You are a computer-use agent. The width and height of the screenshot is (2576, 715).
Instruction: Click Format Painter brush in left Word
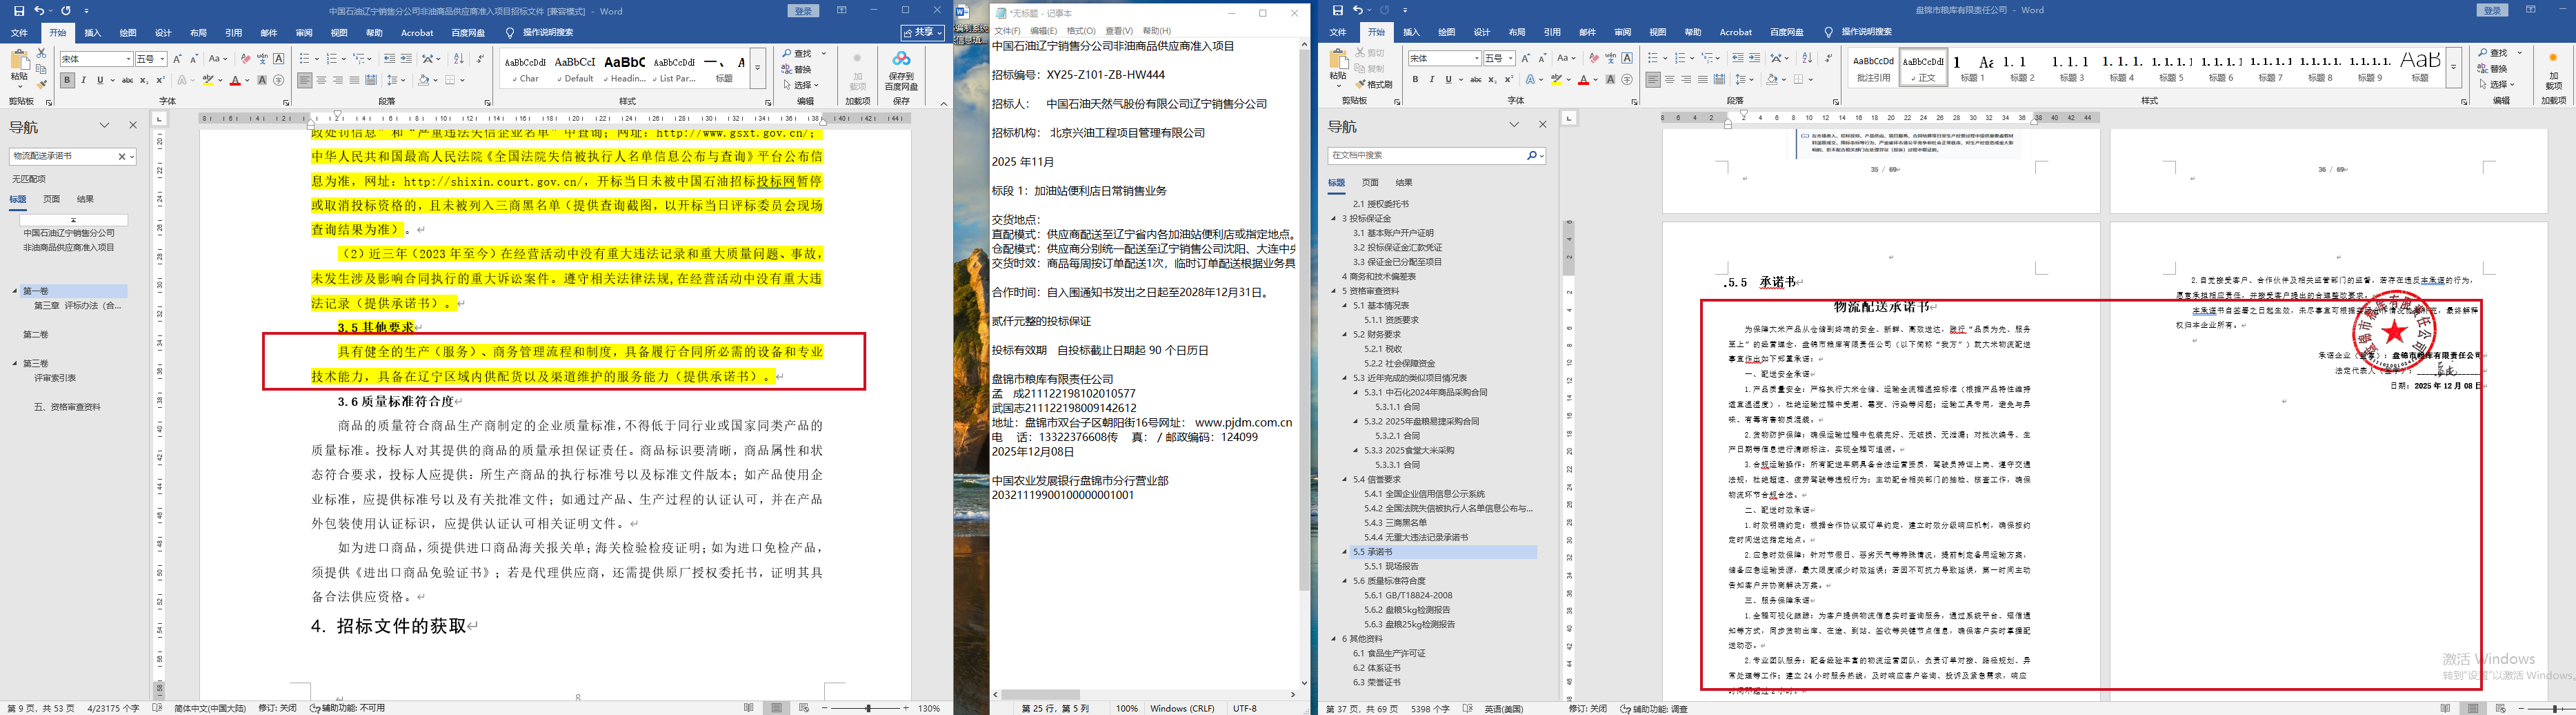click(x=41, y=85)
